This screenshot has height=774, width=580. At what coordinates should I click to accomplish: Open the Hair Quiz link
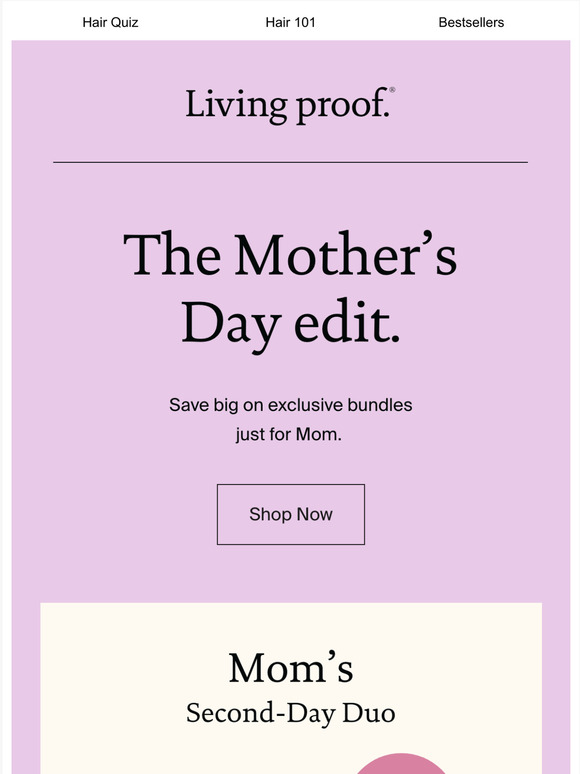[110, 23]
